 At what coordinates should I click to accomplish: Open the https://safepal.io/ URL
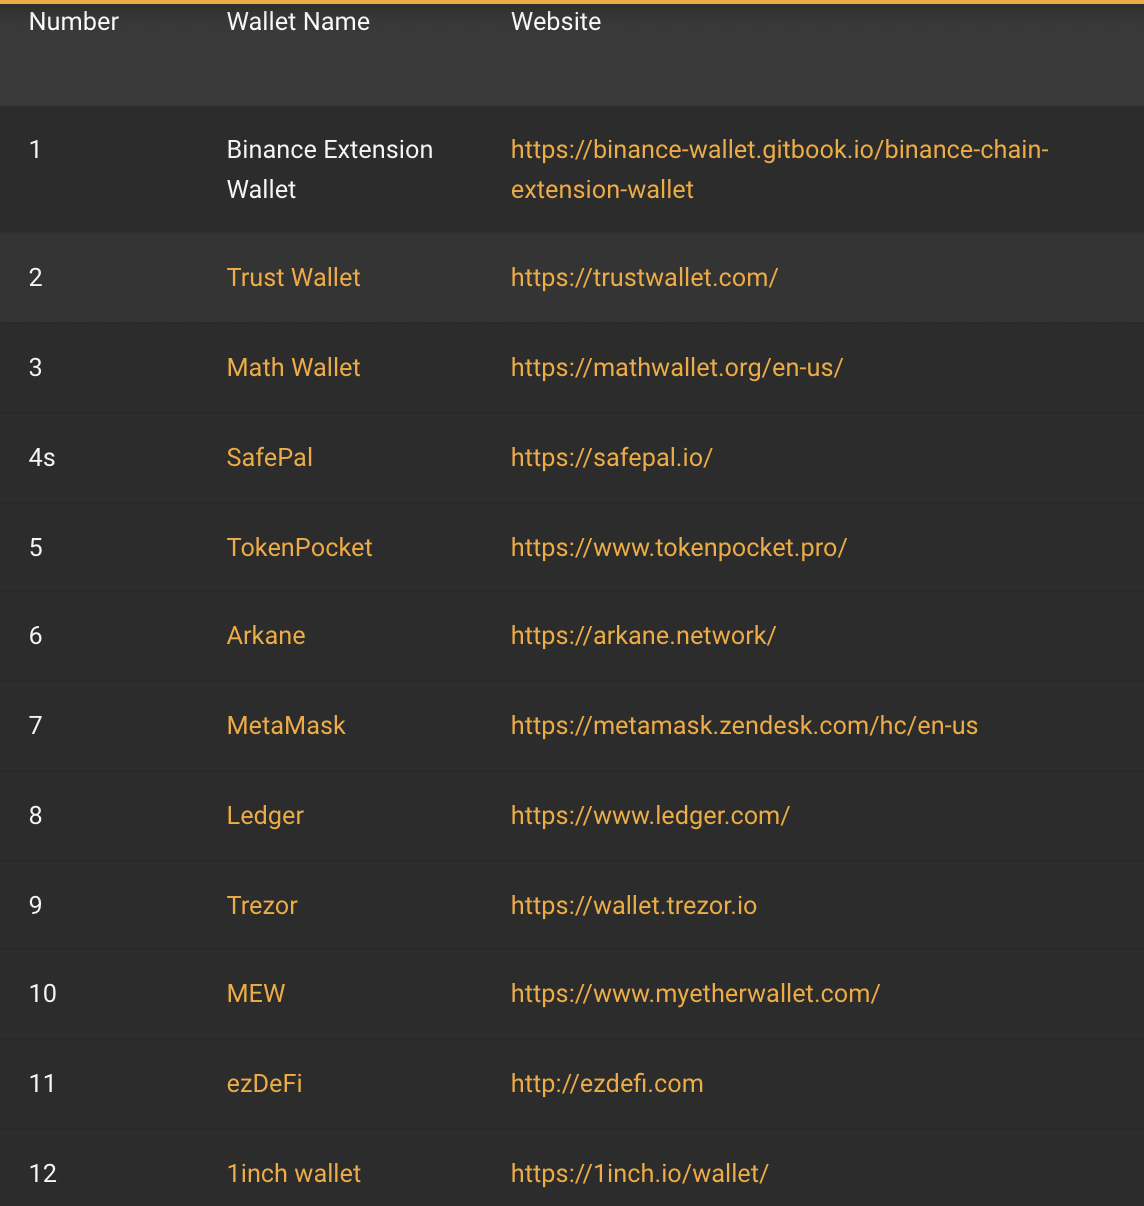coord(611,457)
